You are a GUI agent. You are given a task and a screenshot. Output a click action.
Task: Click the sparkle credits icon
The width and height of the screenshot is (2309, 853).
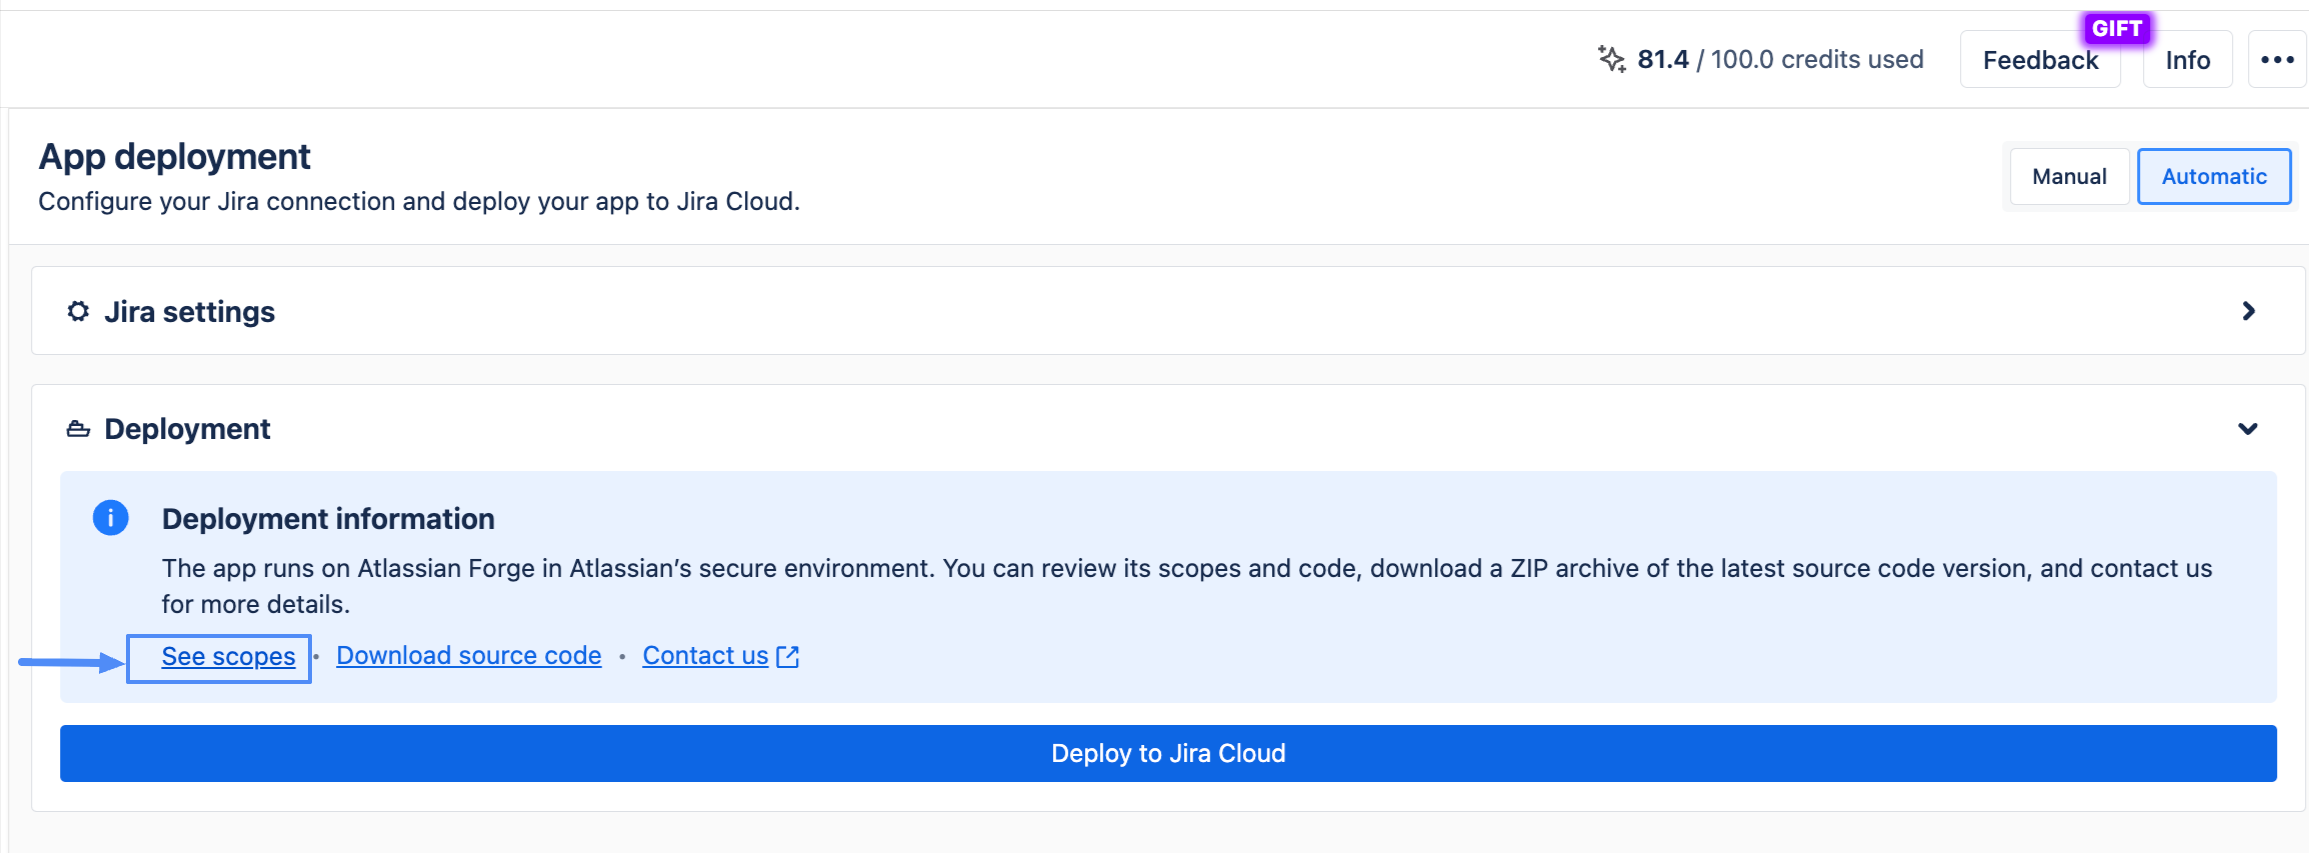[1611, 59]
